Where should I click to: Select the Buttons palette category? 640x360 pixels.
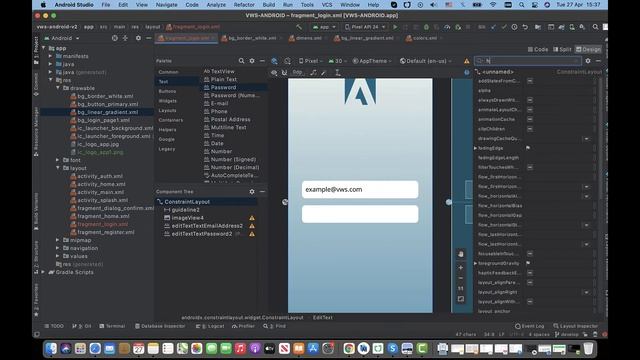167,91
